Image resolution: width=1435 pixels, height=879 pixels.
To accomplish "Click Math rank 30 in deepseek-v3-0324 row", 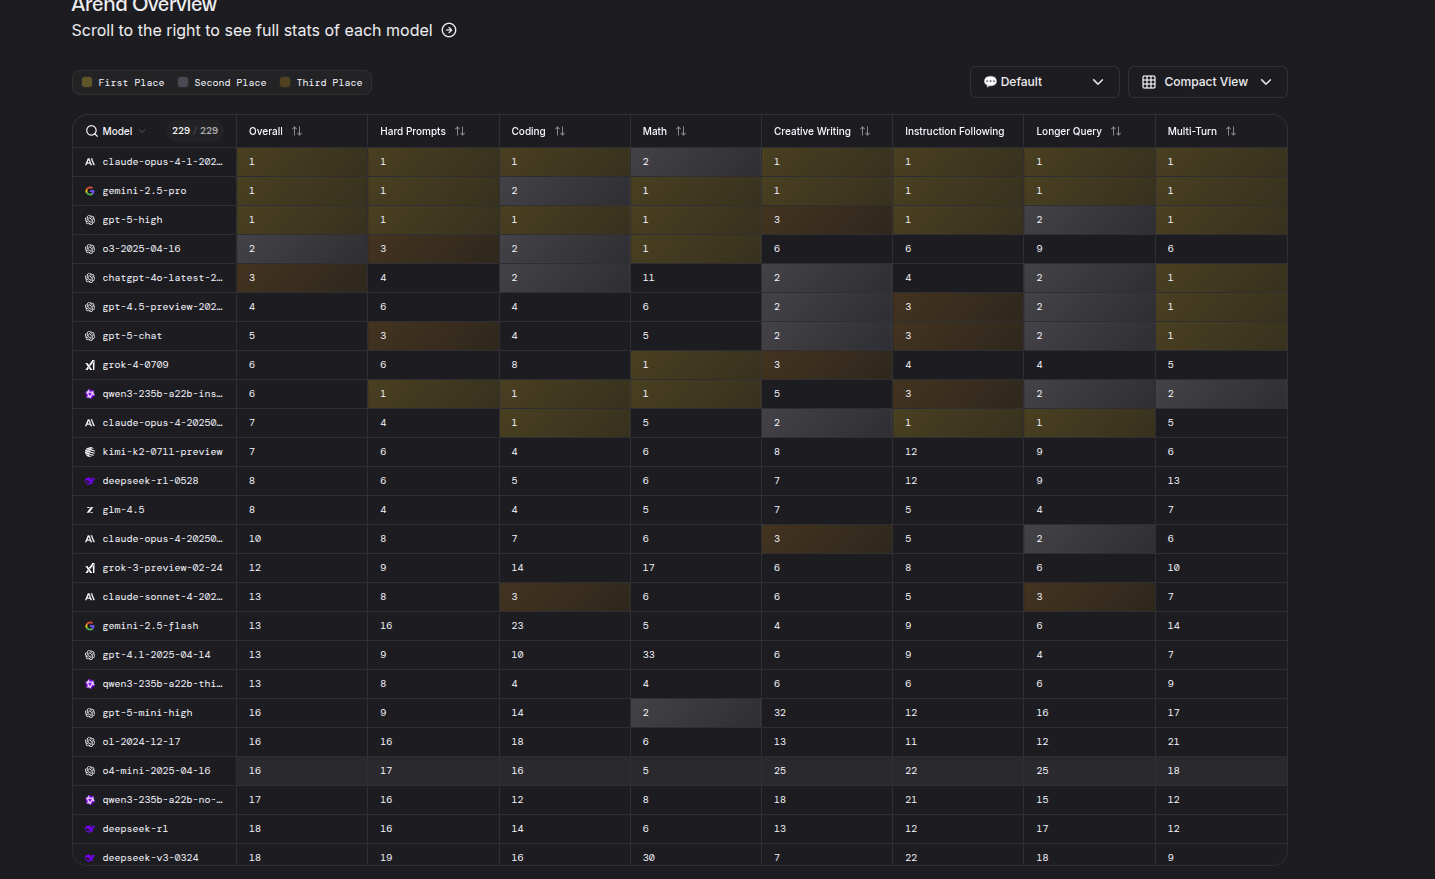I will point(649,858).
